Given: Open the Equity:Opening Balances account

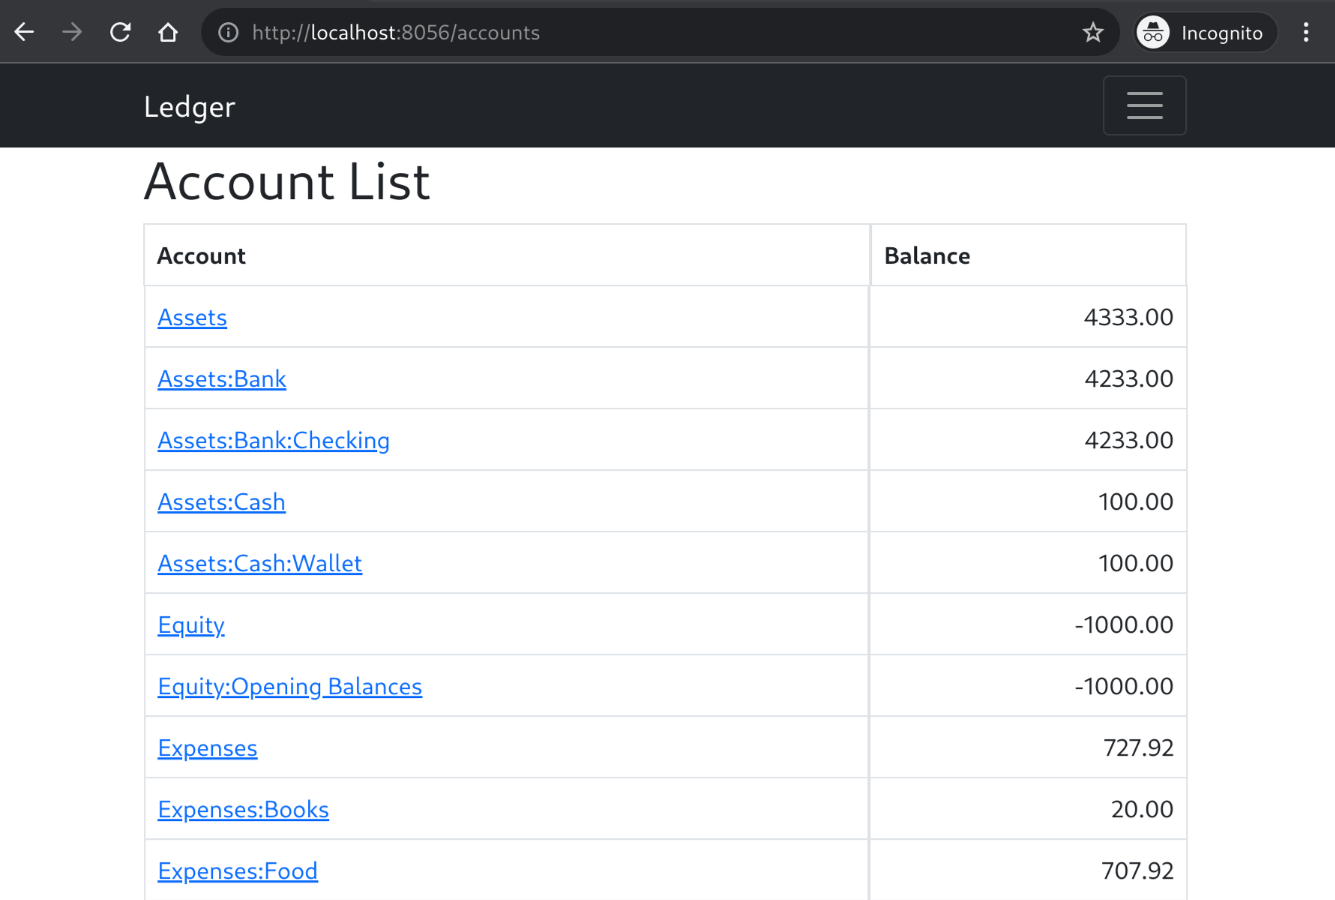Looking at the screenshot, I should point(290,686).
